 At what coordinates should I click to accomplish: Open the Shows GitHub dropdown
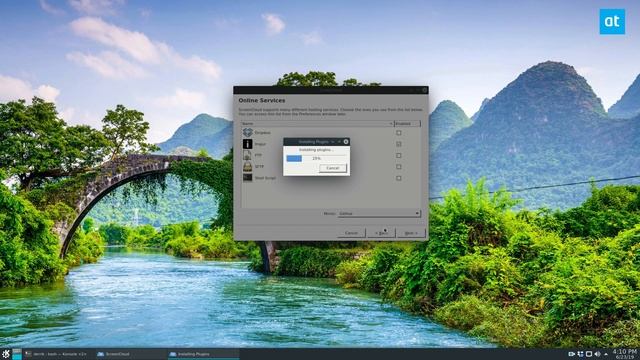tap(379, 213)
